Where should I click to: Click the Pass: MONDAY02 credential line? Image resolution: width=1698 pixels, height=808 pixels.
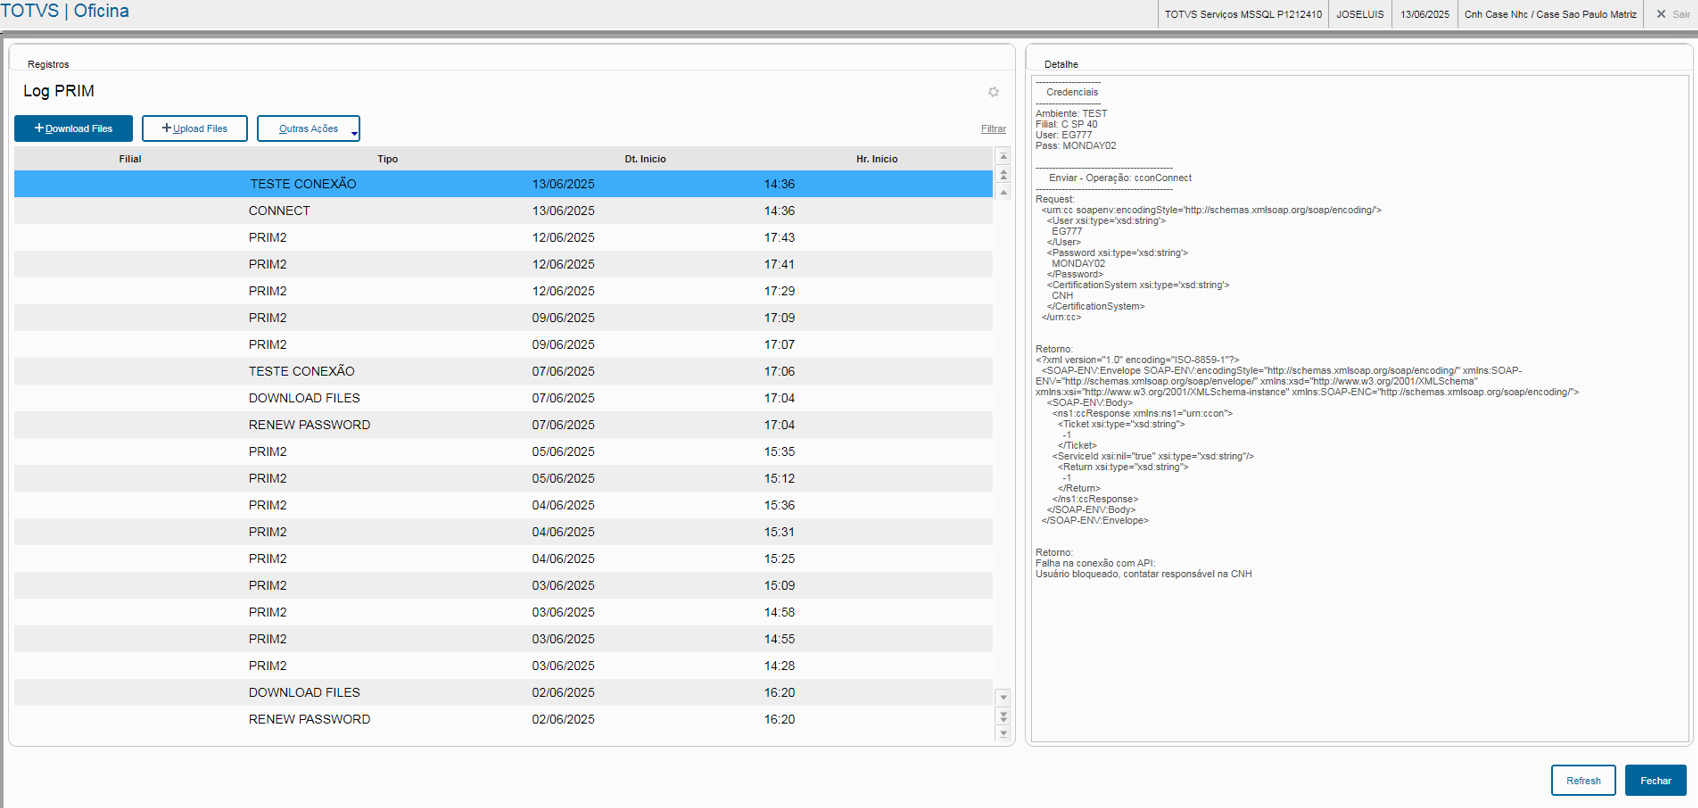coord(1075,146)
